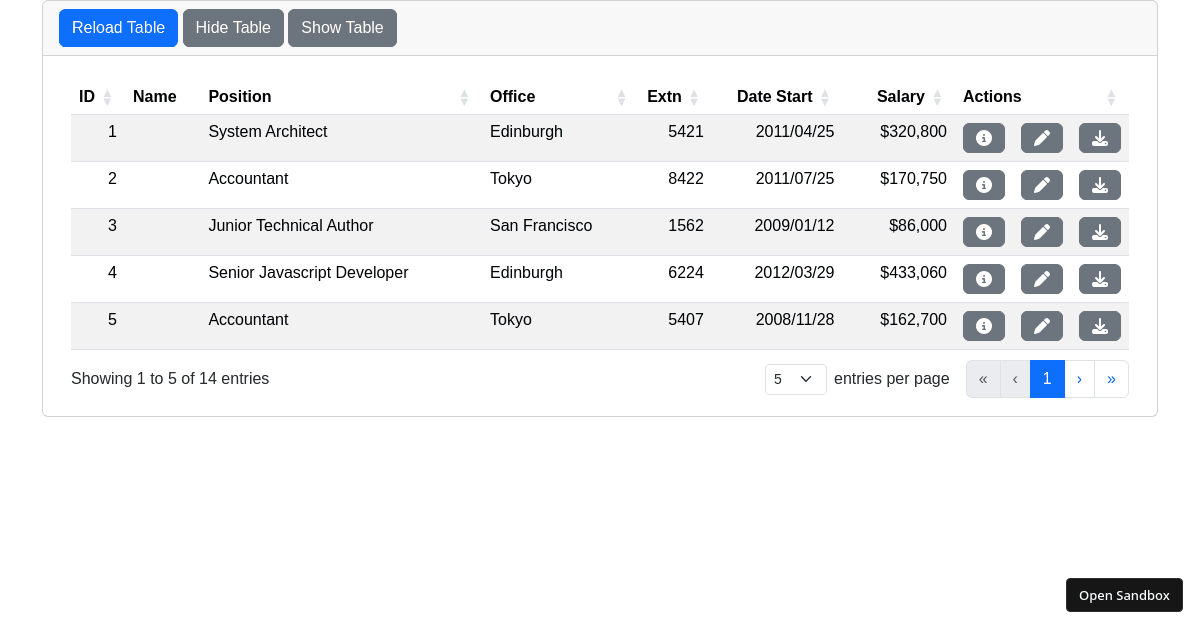Click the Hide Table button
The height and width of the screenshot is (630, 1200).
click(x=233, y=28)
